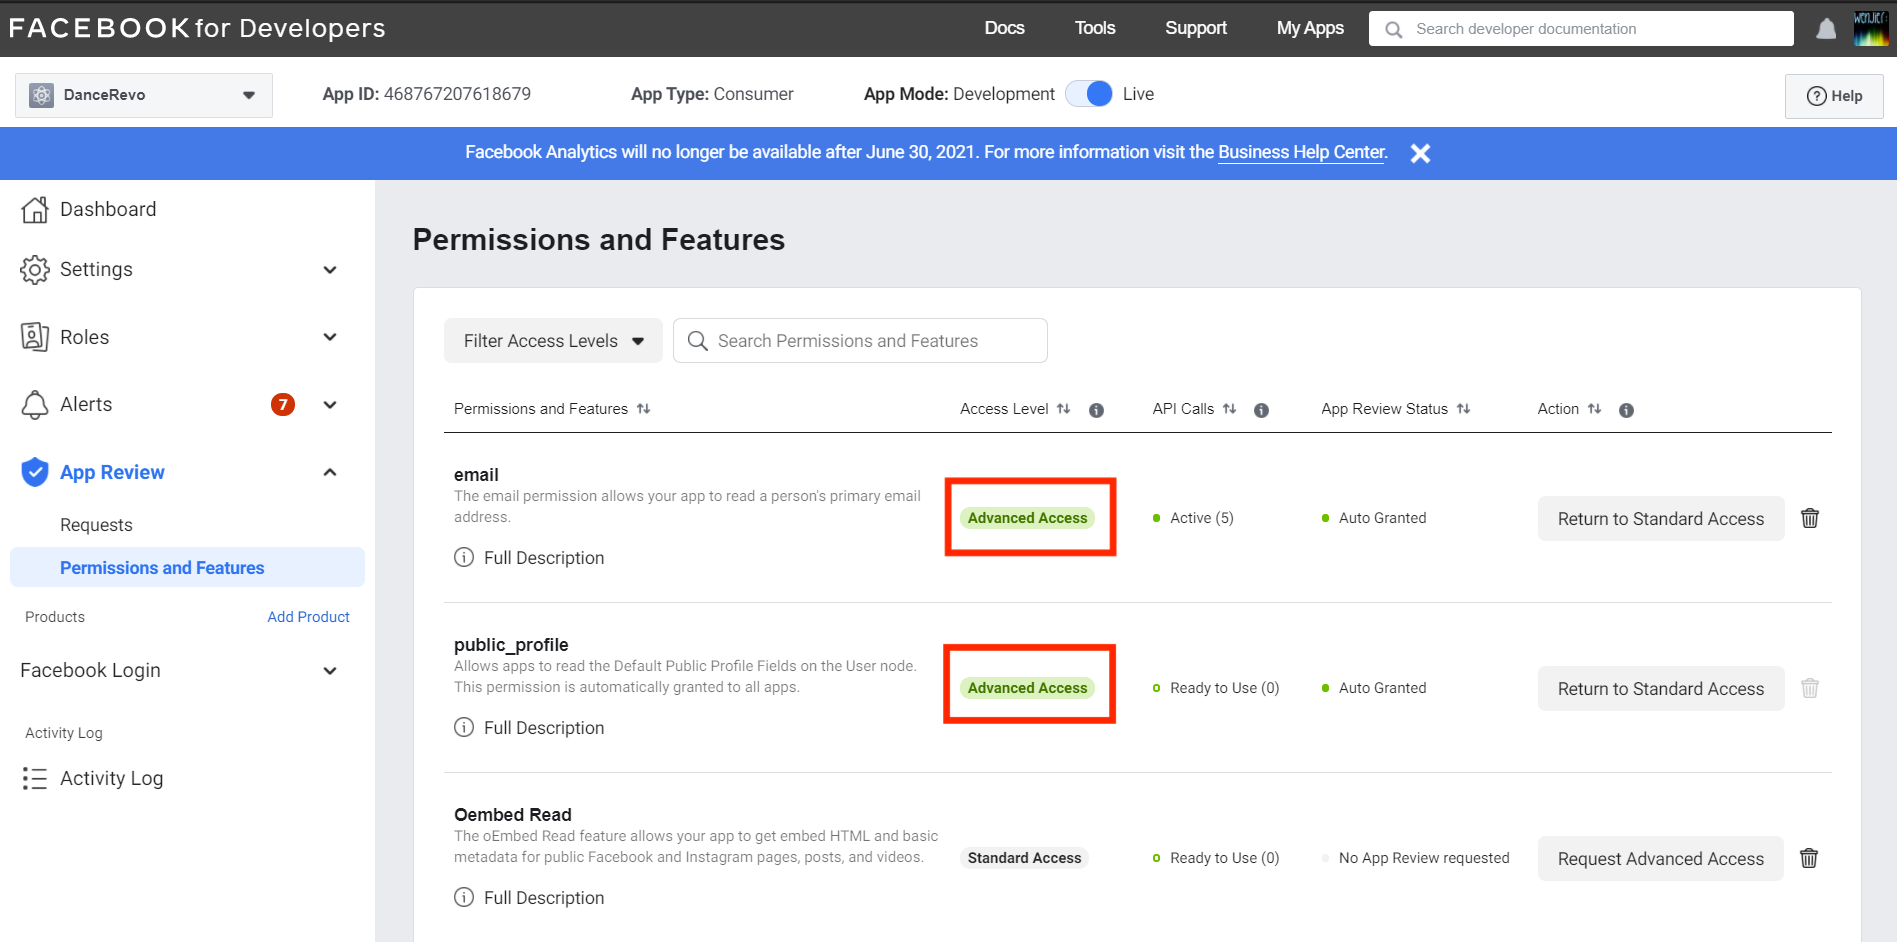Expand the Alerts sidebar section
This screenshot has height=942, width=1897.
point(330,405)
